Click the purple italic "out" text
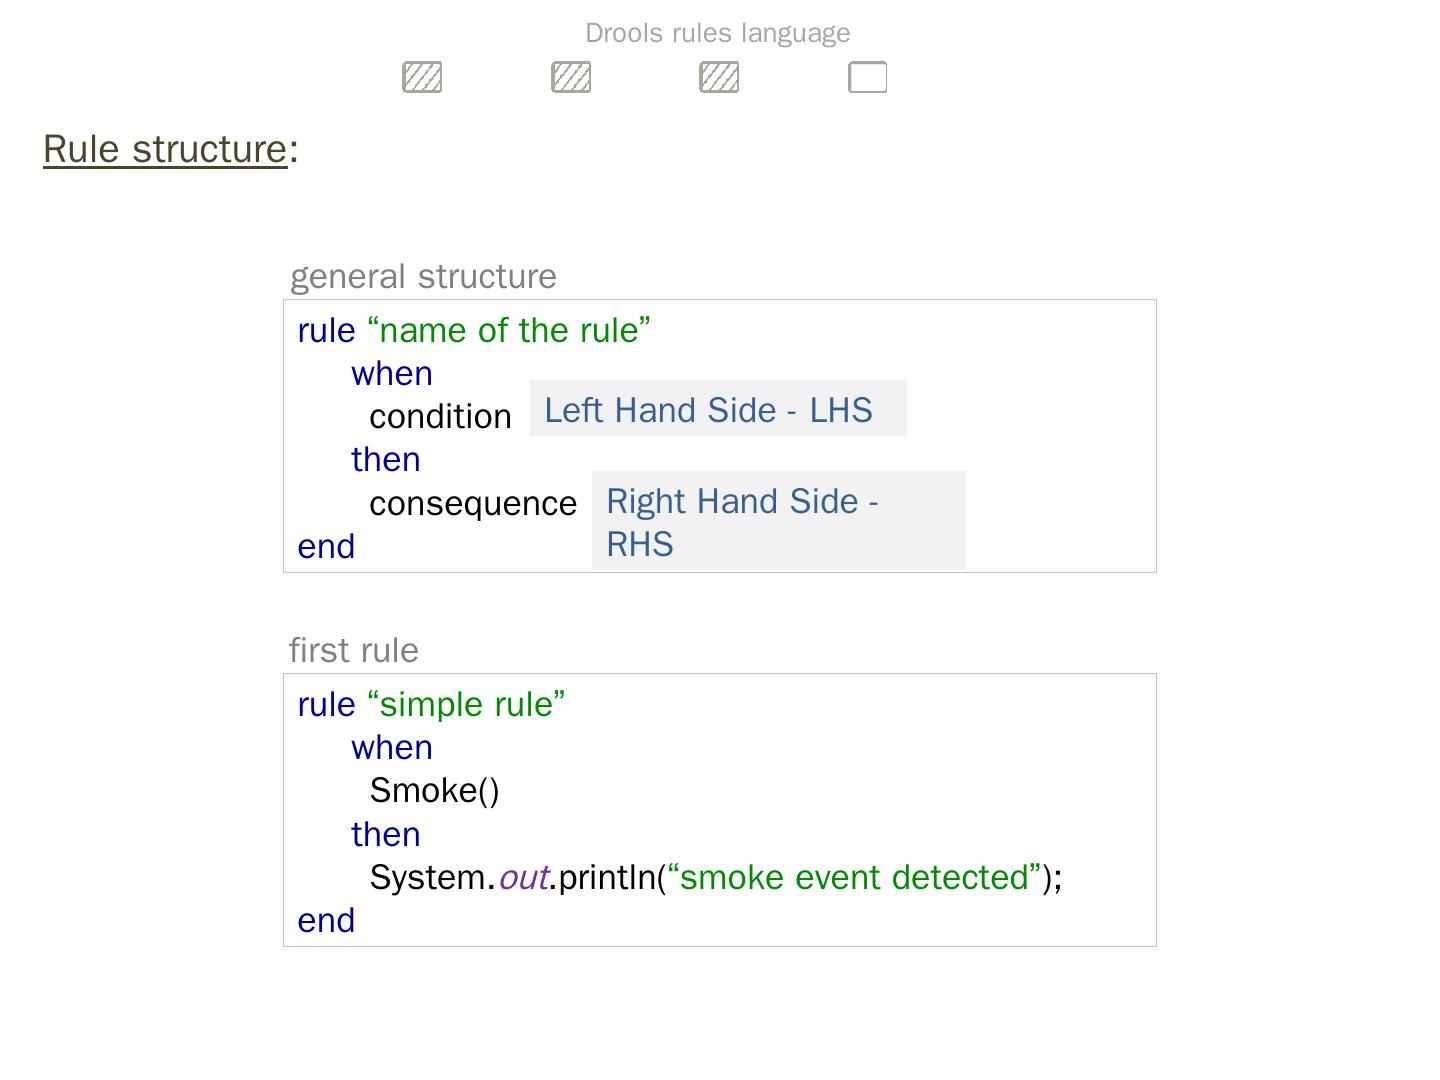This screenshot has width=1440, height=1080. [x=523, y=877]
